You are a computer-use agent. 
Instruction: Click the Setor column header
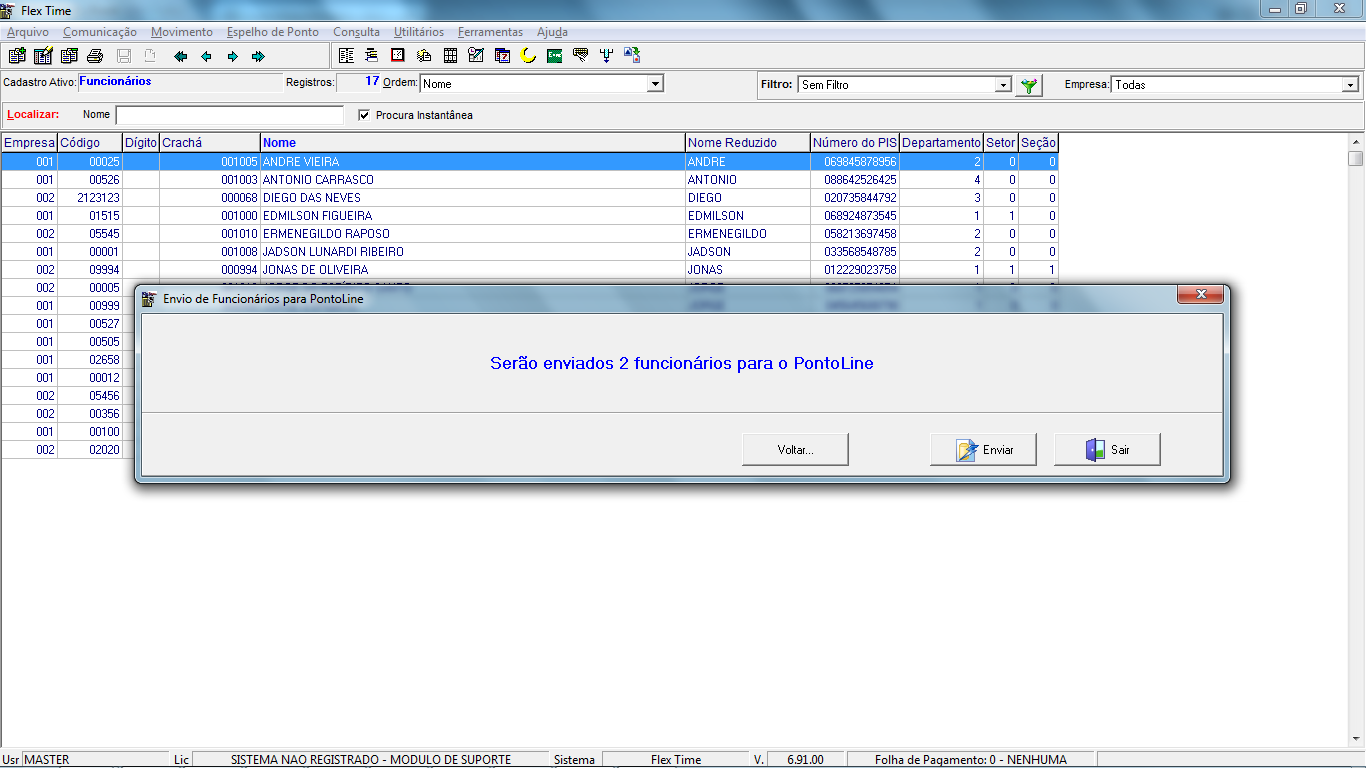tap(1000, 143)
